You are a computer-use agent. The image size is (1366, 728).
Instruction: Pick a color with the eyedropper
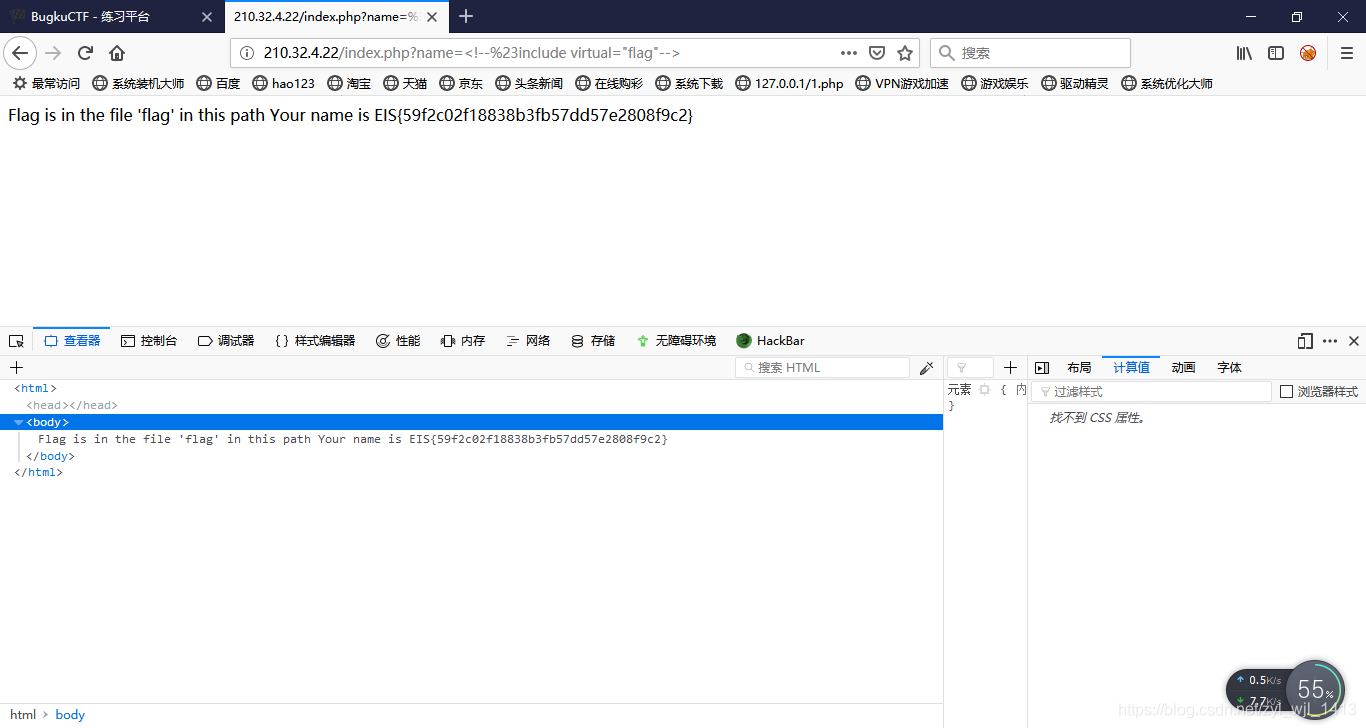point(927,368)
